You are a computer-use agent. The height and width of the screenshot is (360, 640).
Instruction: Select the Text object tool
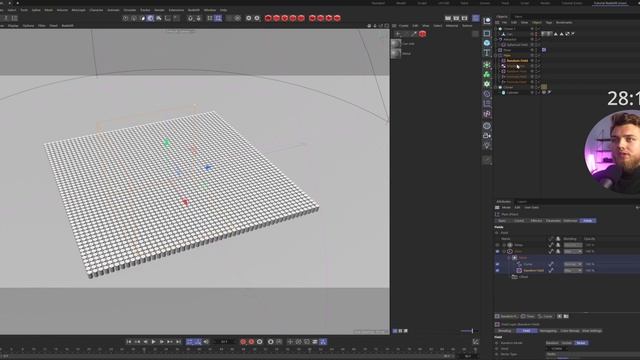[487, 53]
